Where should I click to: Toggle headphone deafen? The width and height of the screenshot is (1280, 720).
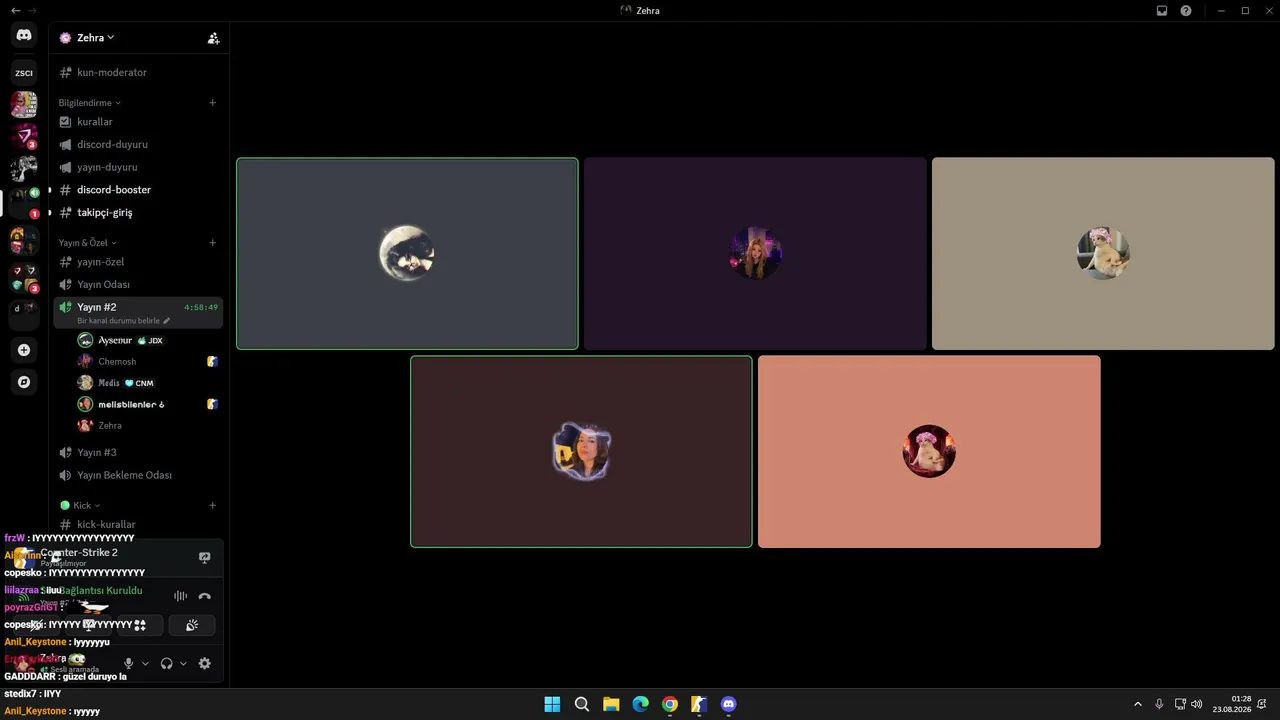click(x=166, y=663)
